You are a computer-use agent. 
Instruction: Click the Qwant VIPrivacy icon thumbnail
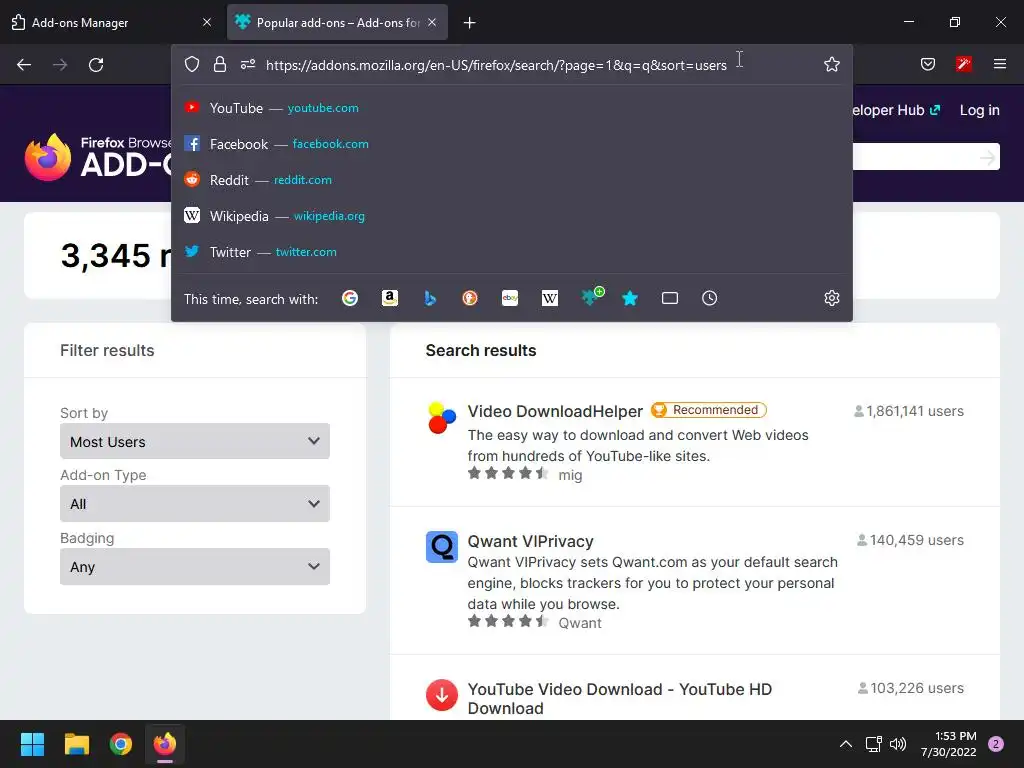click(441, 547)
